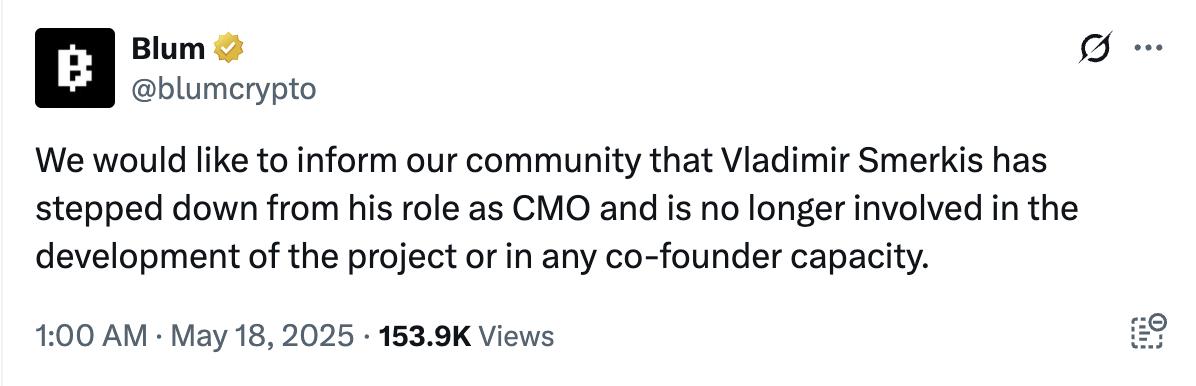Click the reader notes icon at bottom right
This screenshot has width=1196, height=386.
pyautogui.click(x=1147, y=332)
